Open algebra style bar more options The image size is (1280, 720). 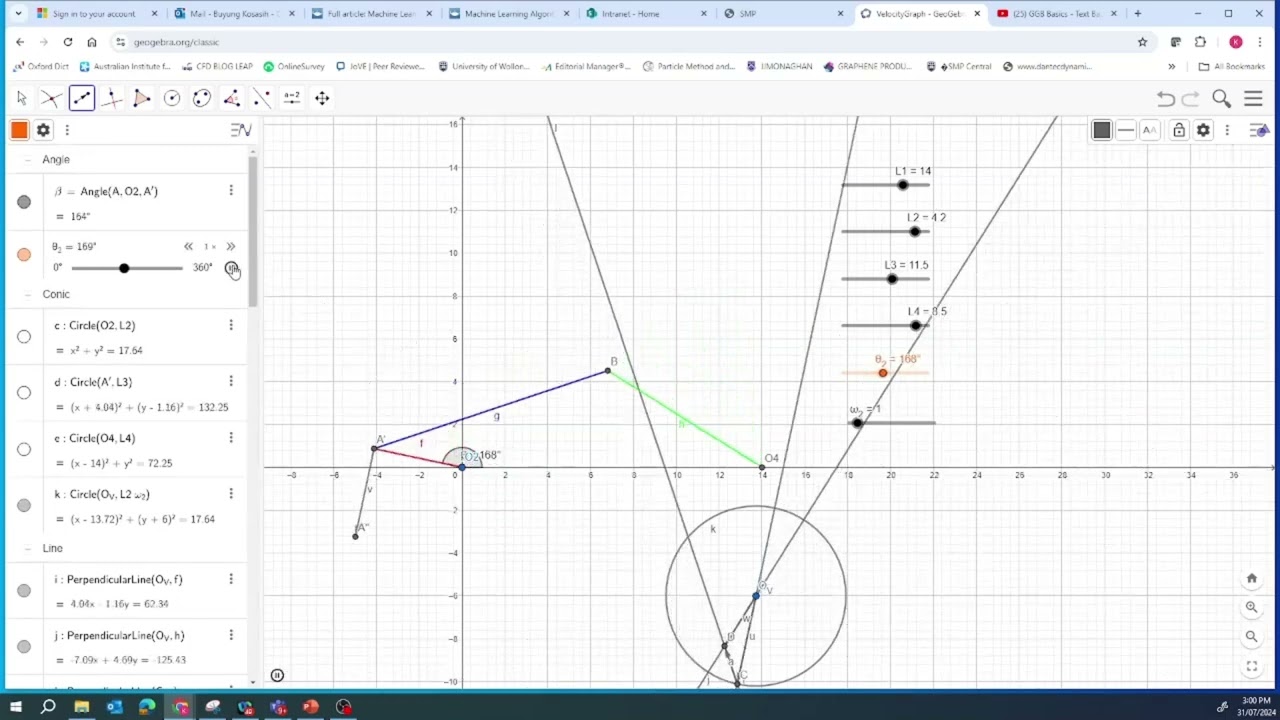pos(67,130)
